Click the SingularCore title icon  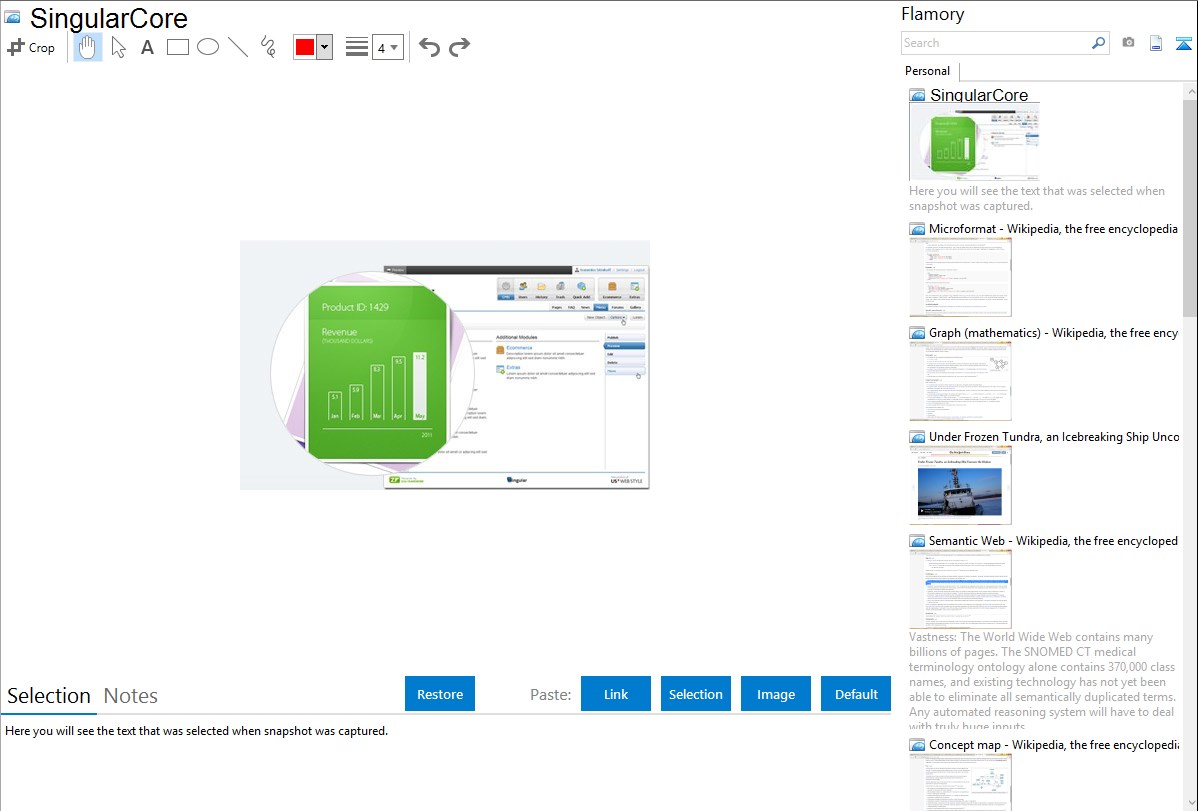pos(12,18)
